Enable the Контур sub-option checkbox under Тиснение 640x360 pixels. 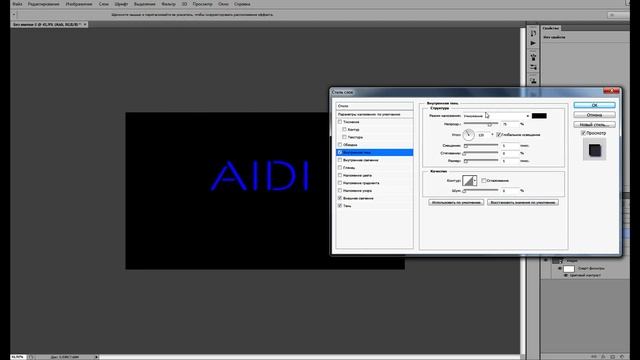click(x=344, y=129)
